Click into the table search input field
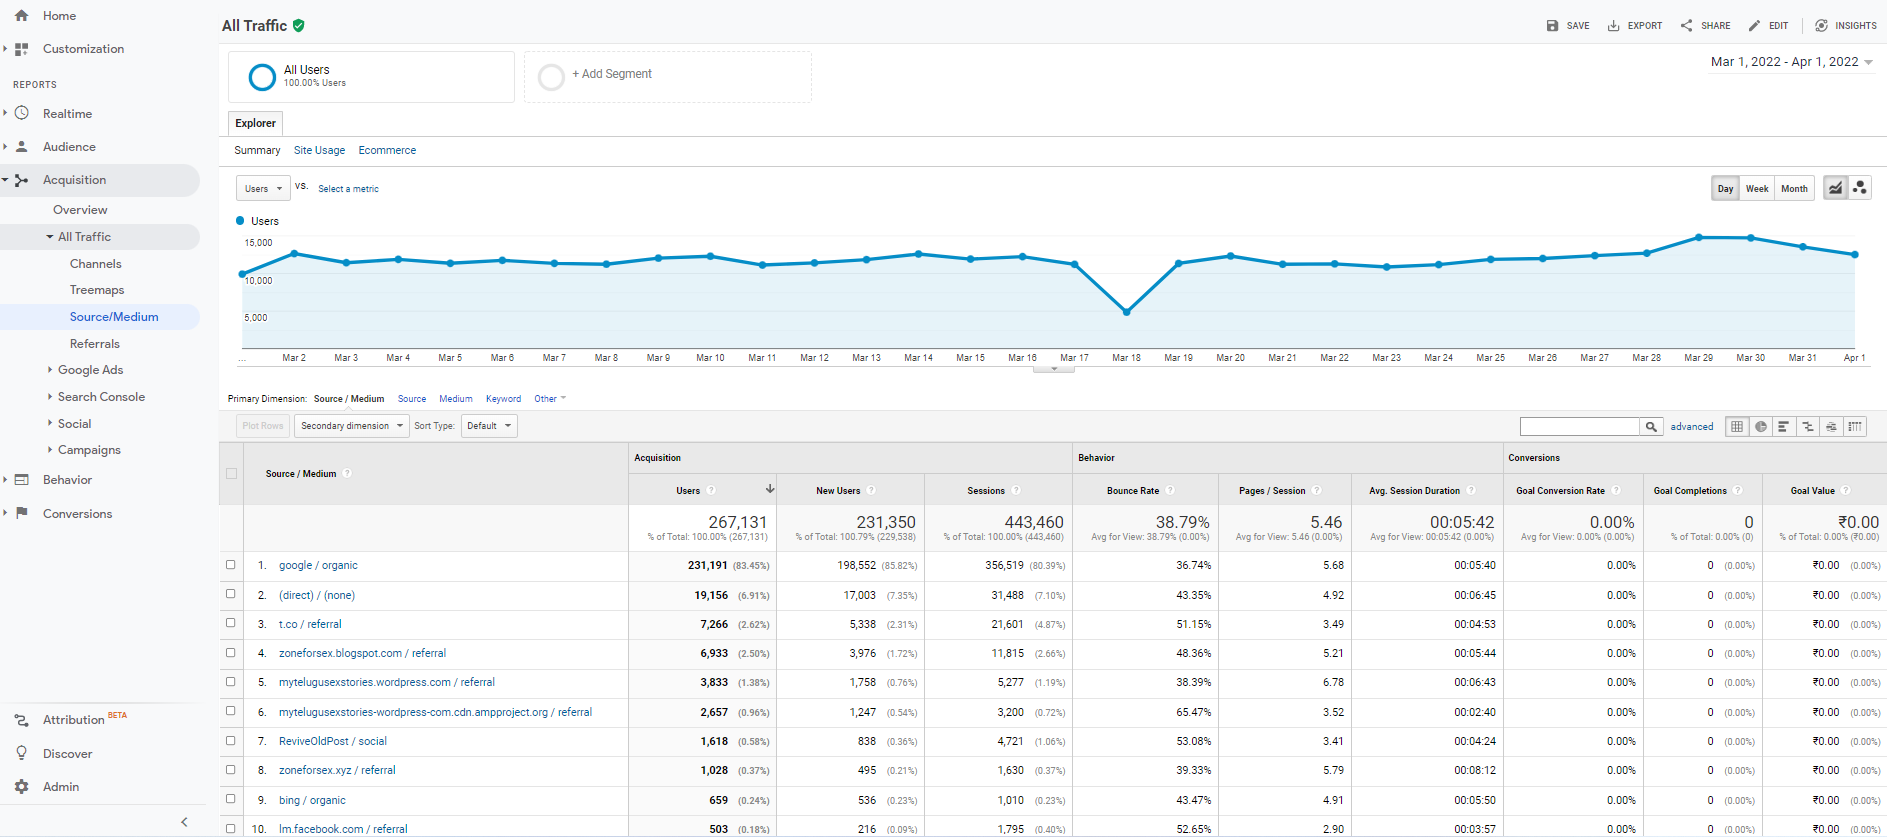 click(x=1579, y=427)
